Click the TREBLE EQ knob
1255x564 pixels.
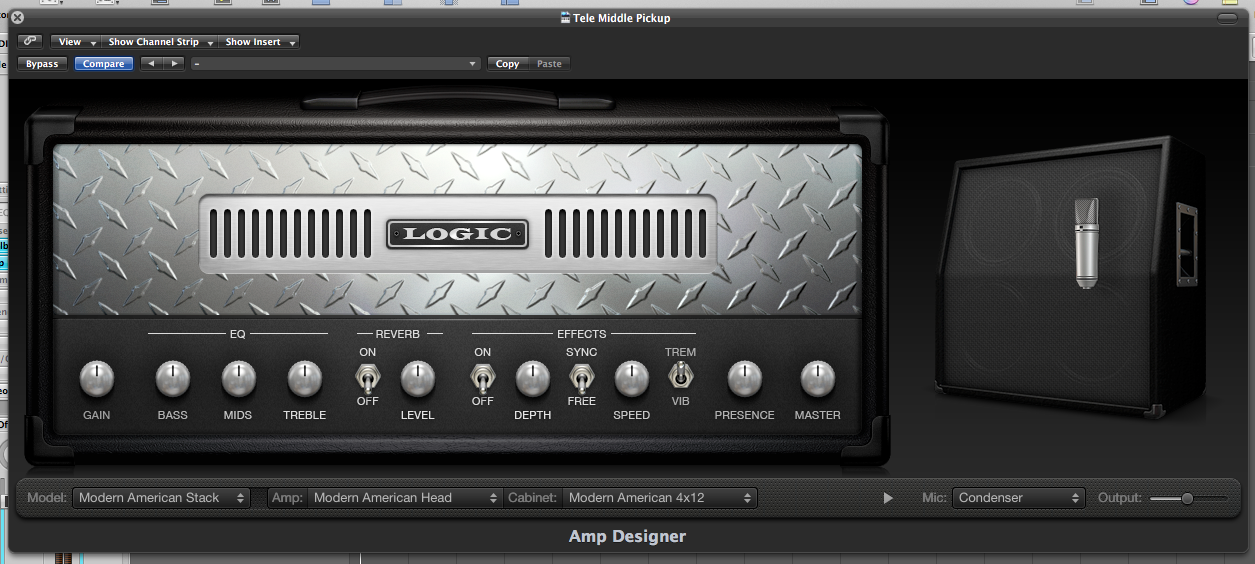(304, 379)
